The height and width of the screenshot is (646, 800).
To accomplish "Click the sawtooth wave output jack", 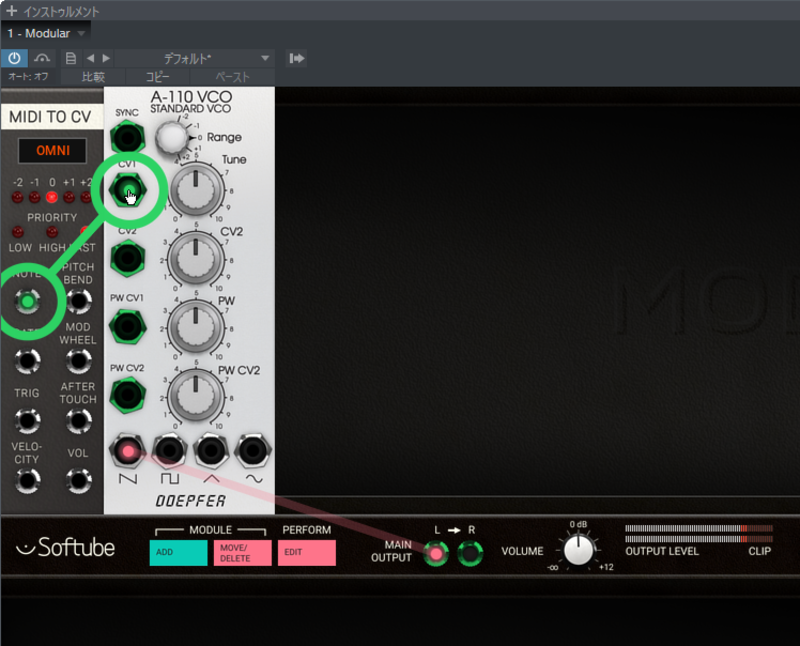I will [128, 451].
